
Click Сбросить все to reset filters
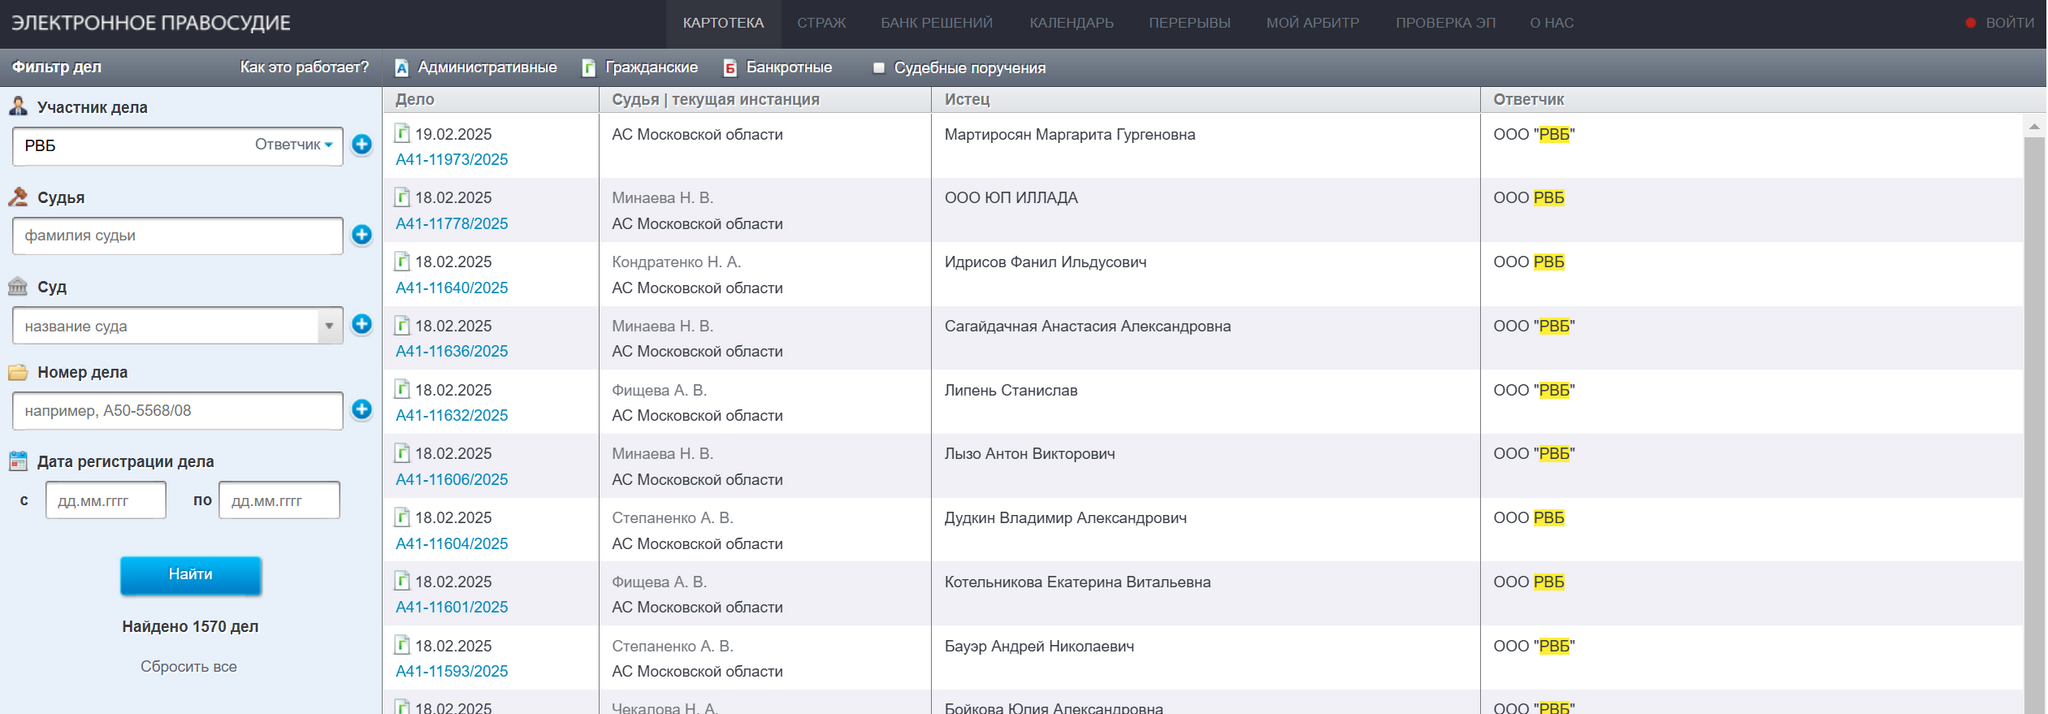click(x=189, y=666)
